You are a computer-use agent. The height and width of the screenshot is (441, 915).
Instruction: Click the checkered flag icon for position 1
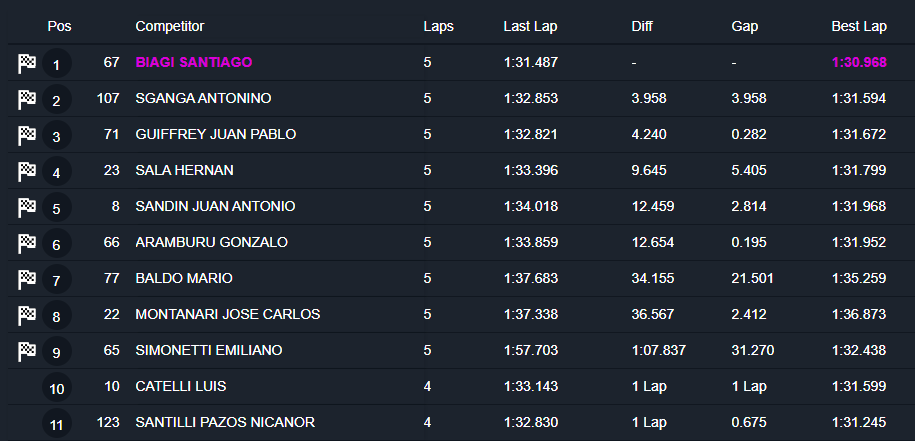pyautogui.click(x=27, y=64)
